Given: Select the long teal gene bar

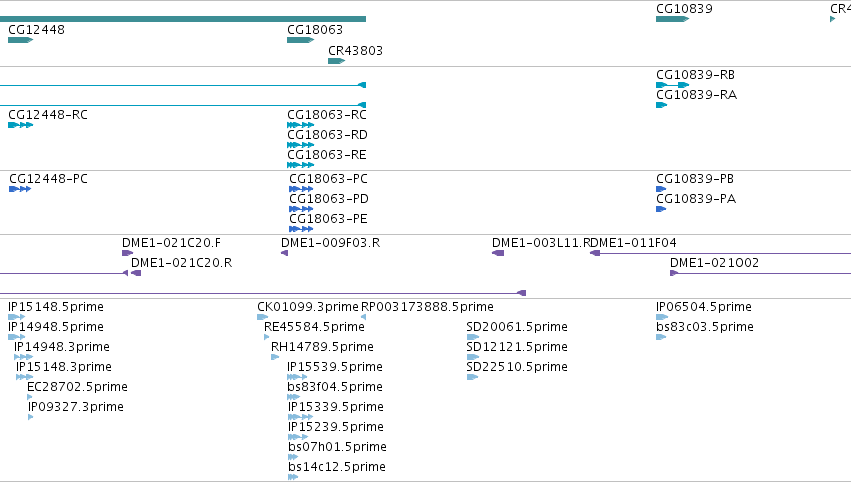Looking at the screenshot, I should coord(183,19).
